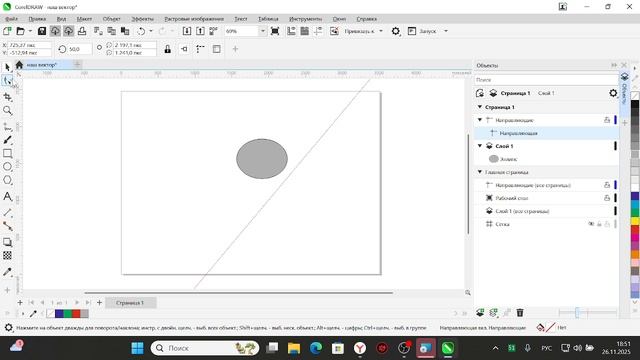Click the Options gear in standard toolbar
The height and width of the screenshot is (360, 640).
(396, 31)
